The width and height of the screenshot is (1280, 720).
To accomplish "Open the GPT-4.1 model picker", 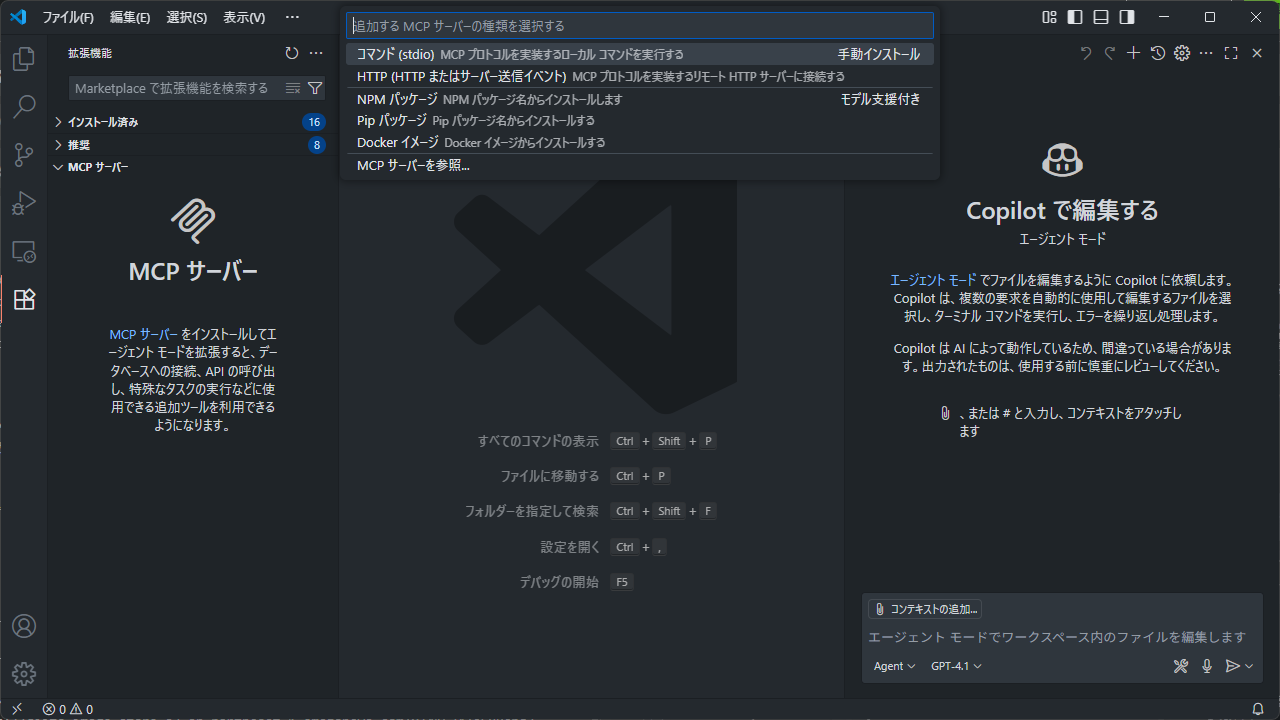I will (x=956, y=666).
